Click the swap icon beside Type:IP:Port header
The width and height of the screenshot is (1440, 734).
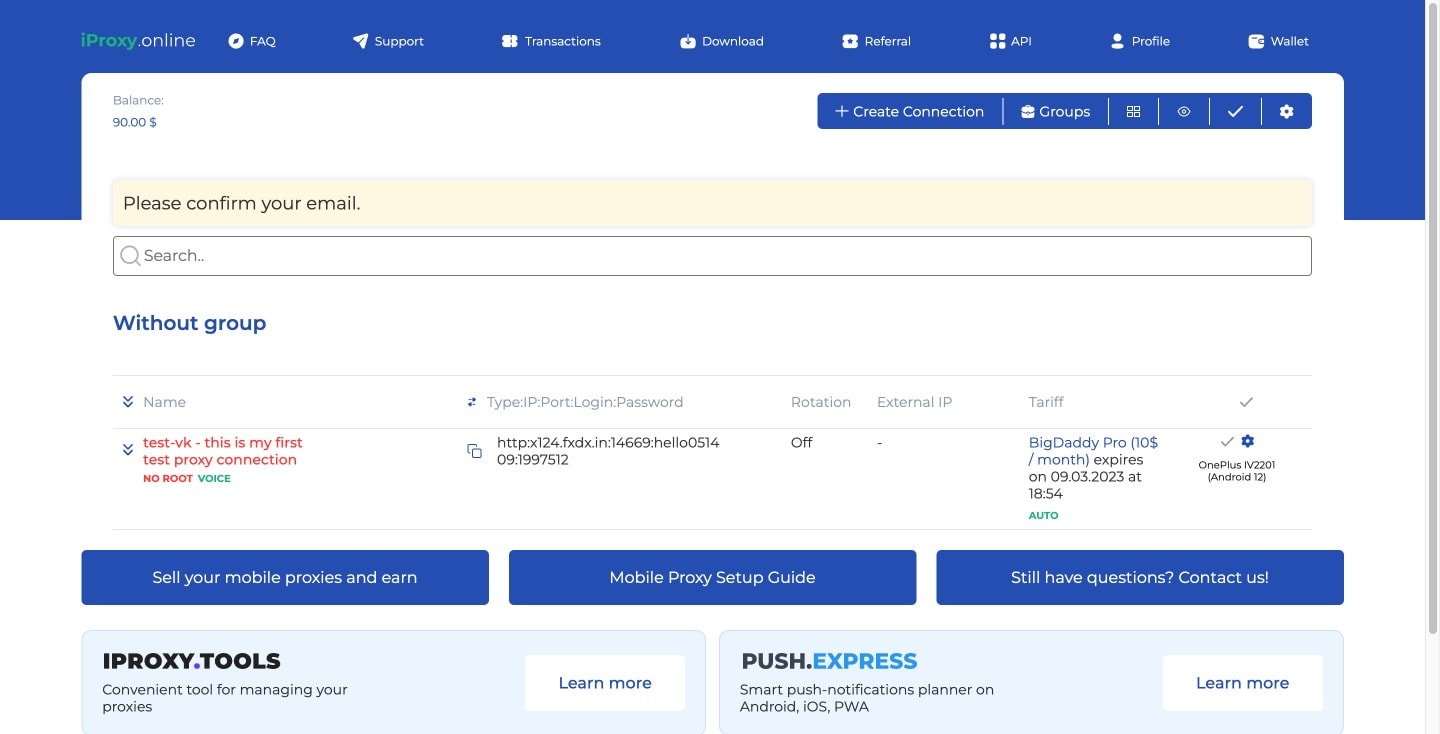click(472, 402)
